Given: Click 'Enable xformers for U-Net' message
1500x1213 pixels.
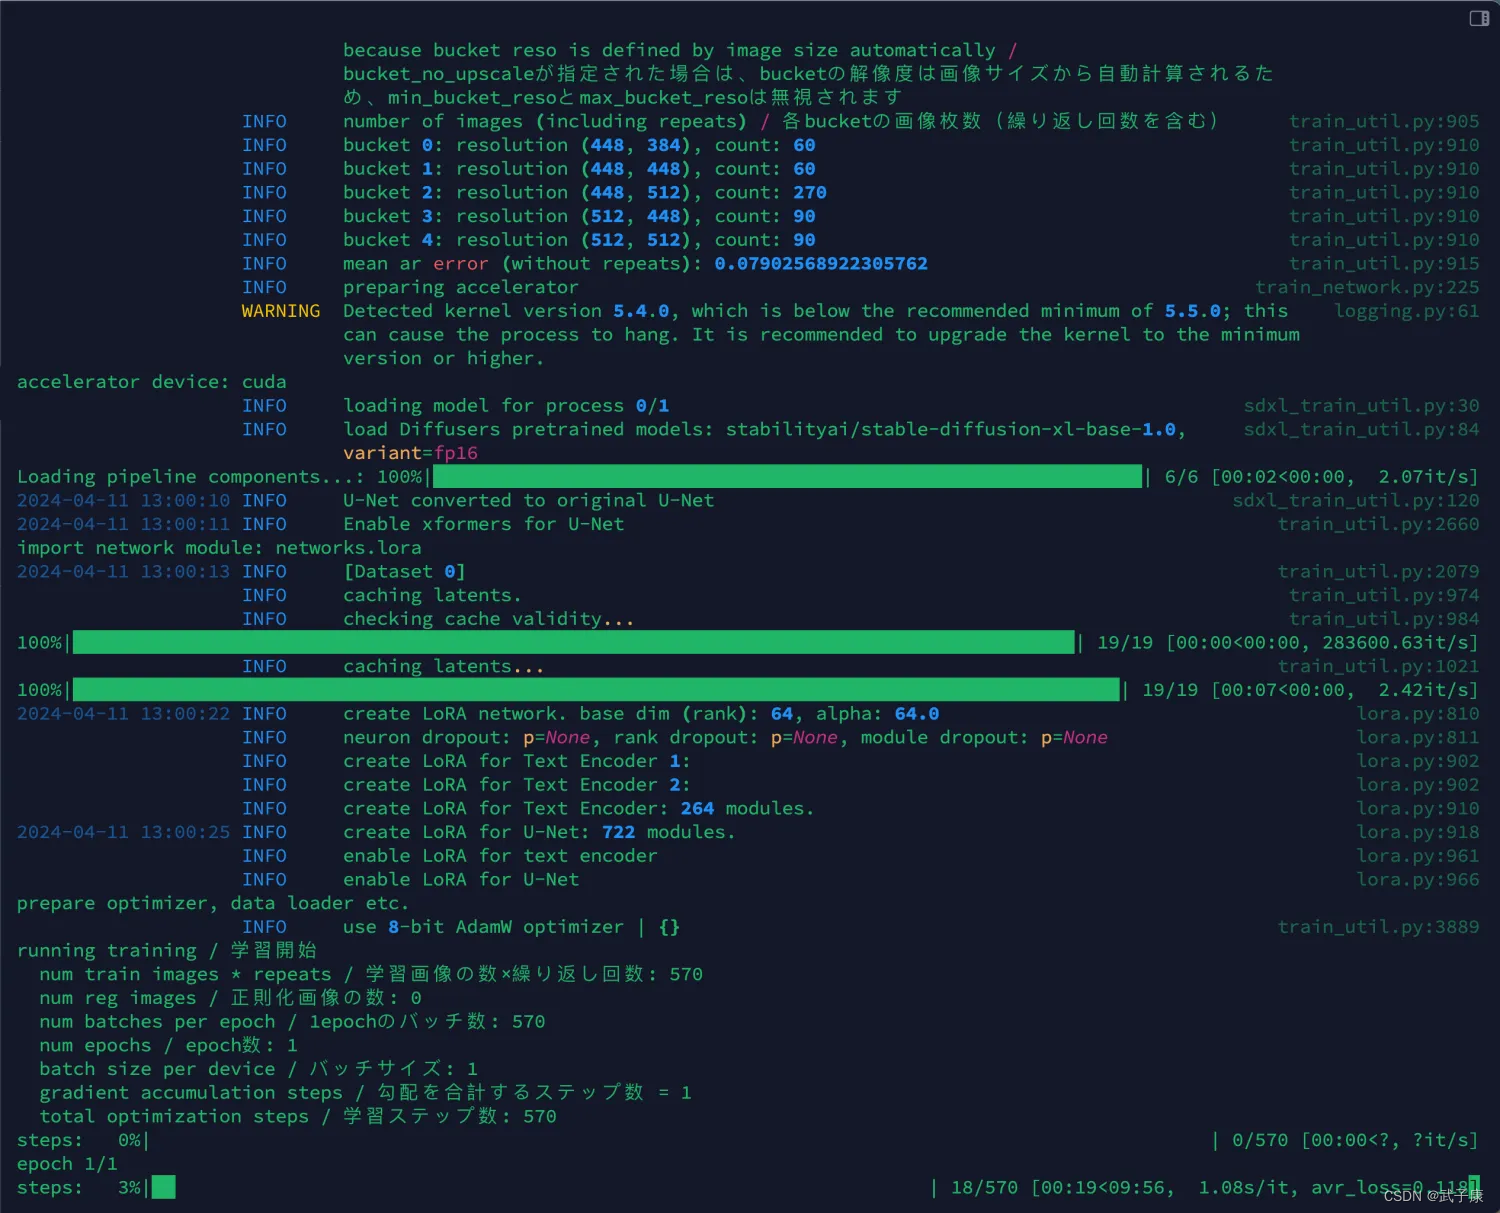Looking at the screenshot, I should (484, 524).
